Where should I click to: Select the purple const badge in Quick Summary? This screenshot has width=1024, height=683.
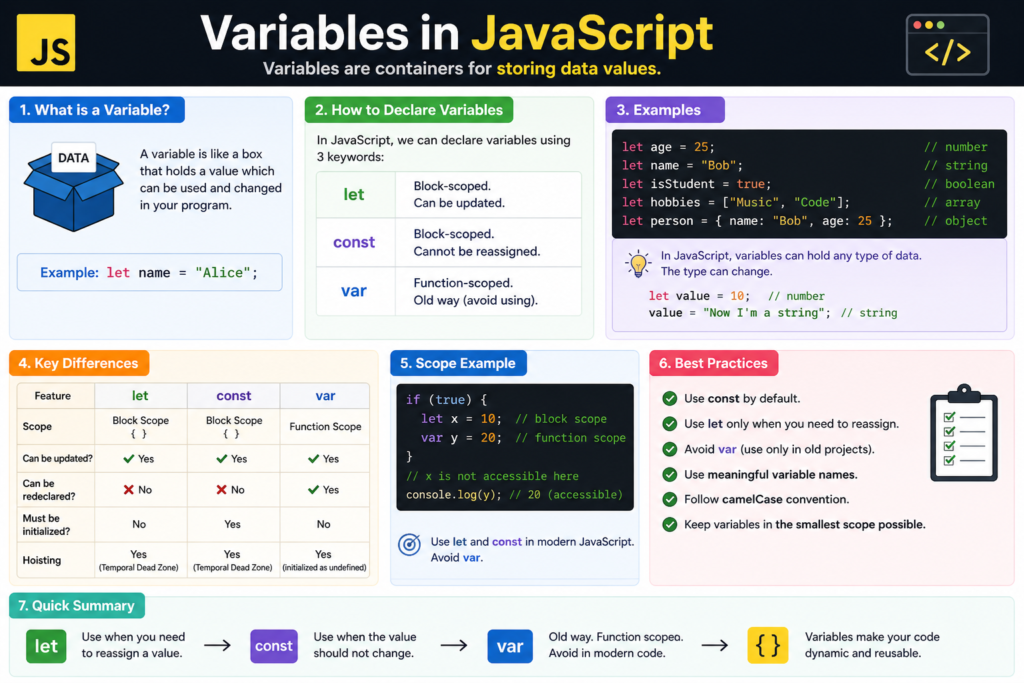pyautogui.click(x=274, y=646)
